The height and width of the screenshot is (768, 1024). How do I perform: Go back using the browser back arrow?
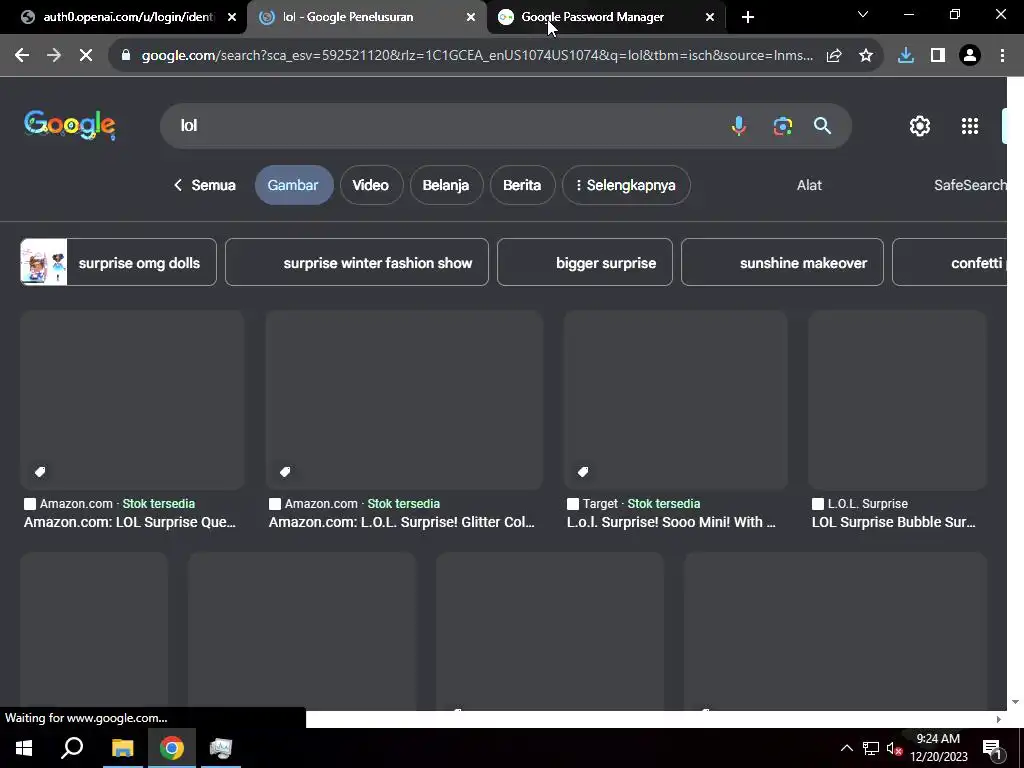coord(22,56)
